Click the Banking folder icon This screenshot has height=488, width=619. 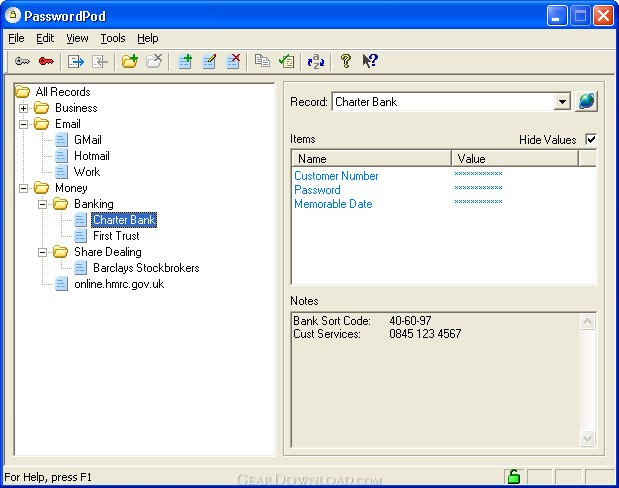point(60,204)
